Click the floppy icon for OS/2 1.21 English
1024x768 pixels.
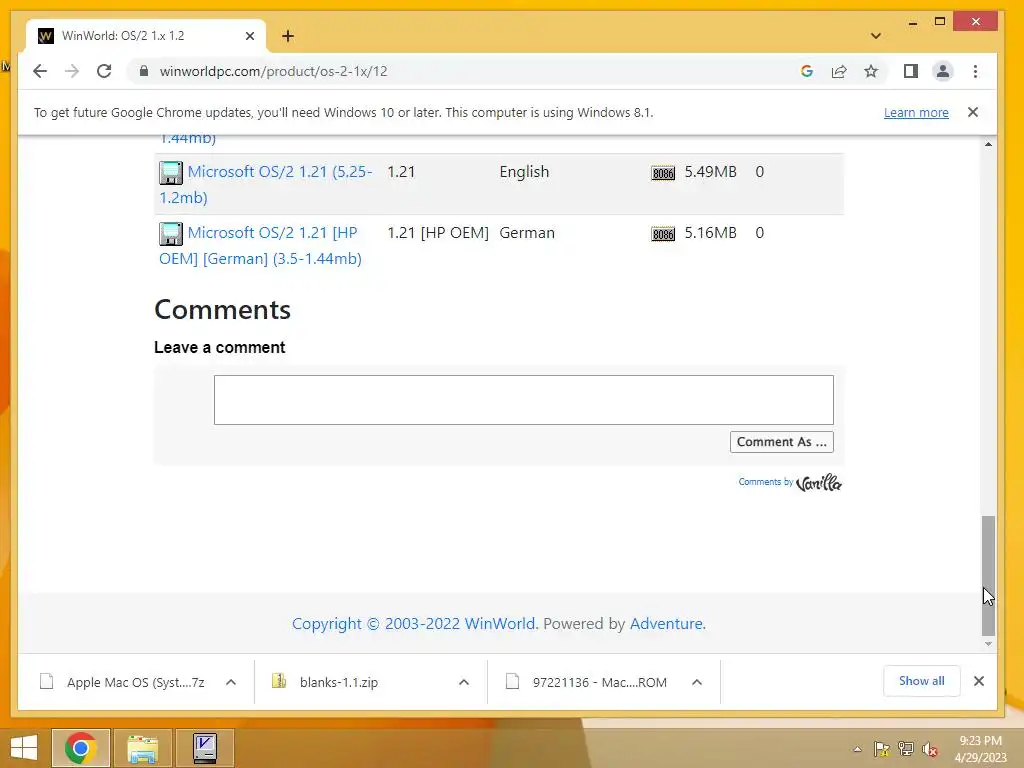171,173
